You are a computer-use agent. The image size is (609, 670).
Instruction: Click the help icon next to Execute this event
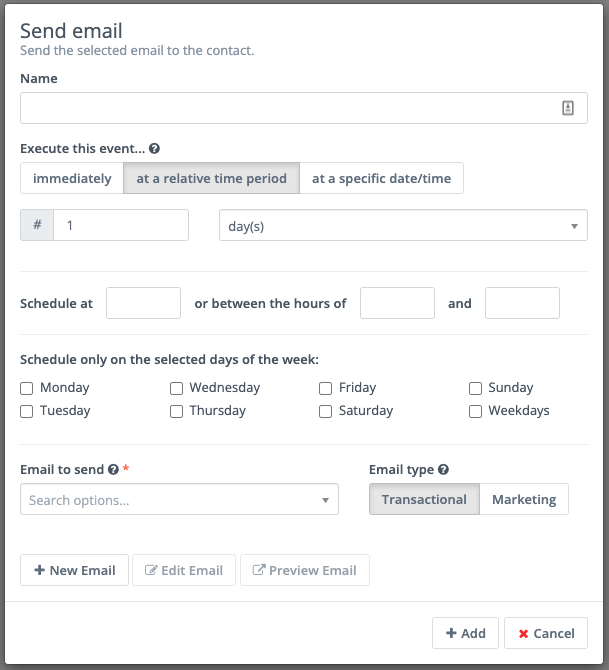154,149
